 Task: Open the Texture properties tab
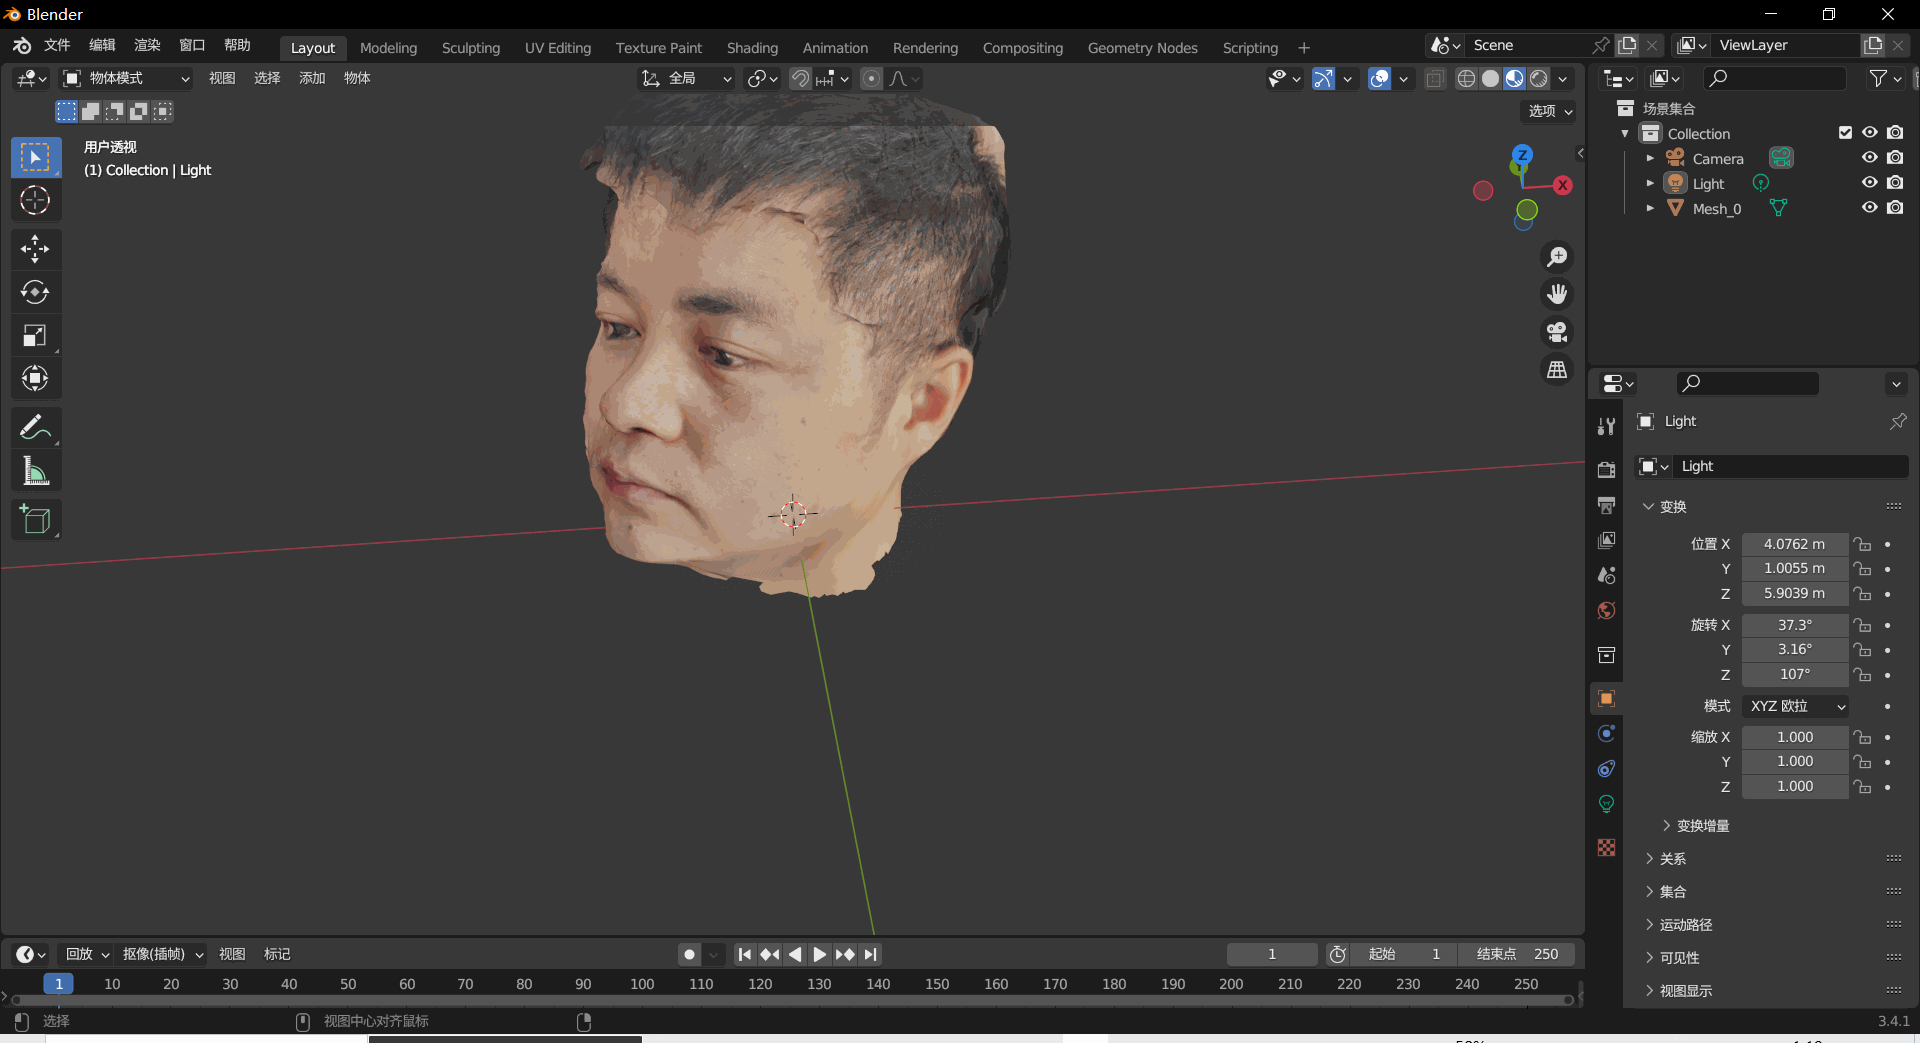pyautogui.click(x=1607, y=847)
